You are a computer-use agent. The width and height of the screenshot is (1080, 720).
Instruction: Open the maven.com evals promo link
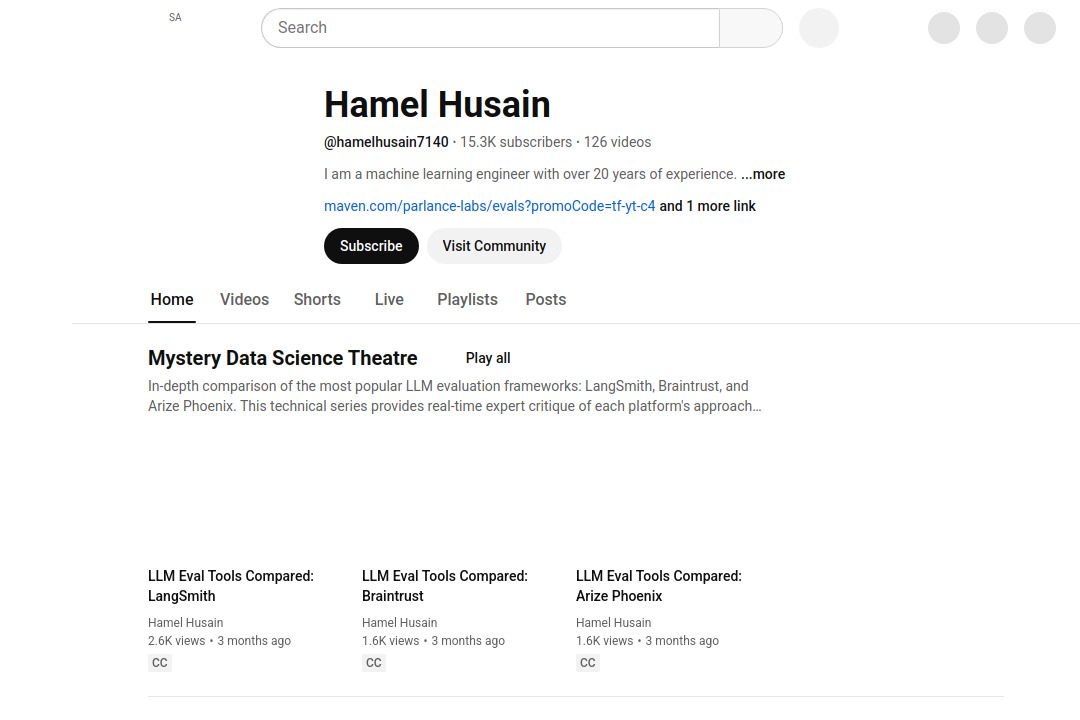click(489, 206)
